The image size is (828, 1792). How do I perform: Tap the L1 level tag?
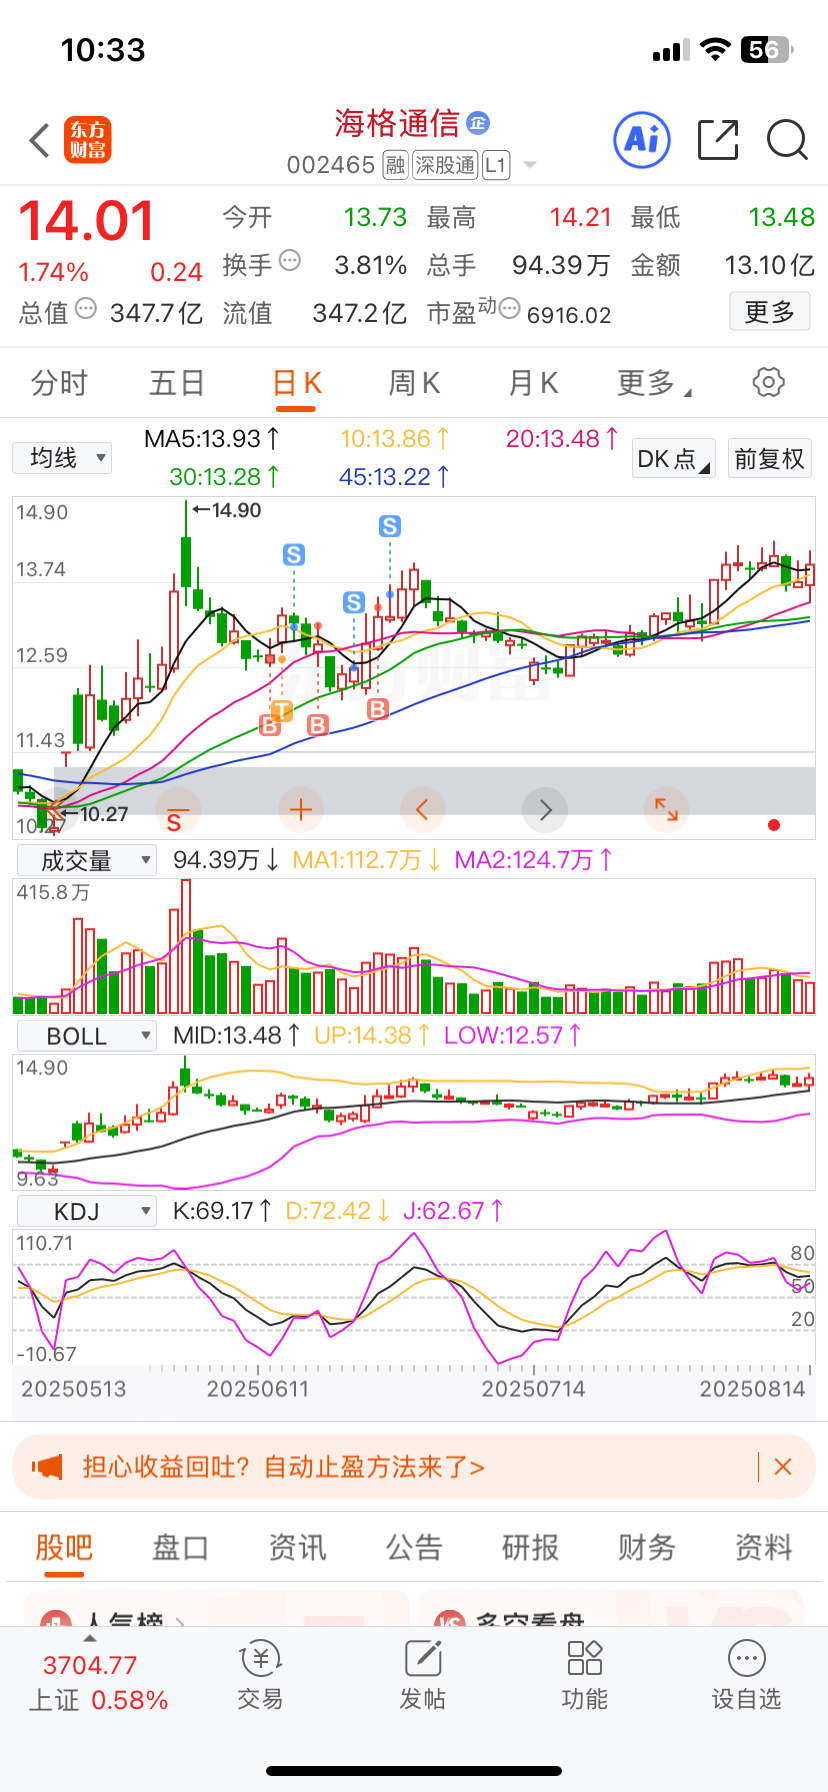click(x=496, y=165)
